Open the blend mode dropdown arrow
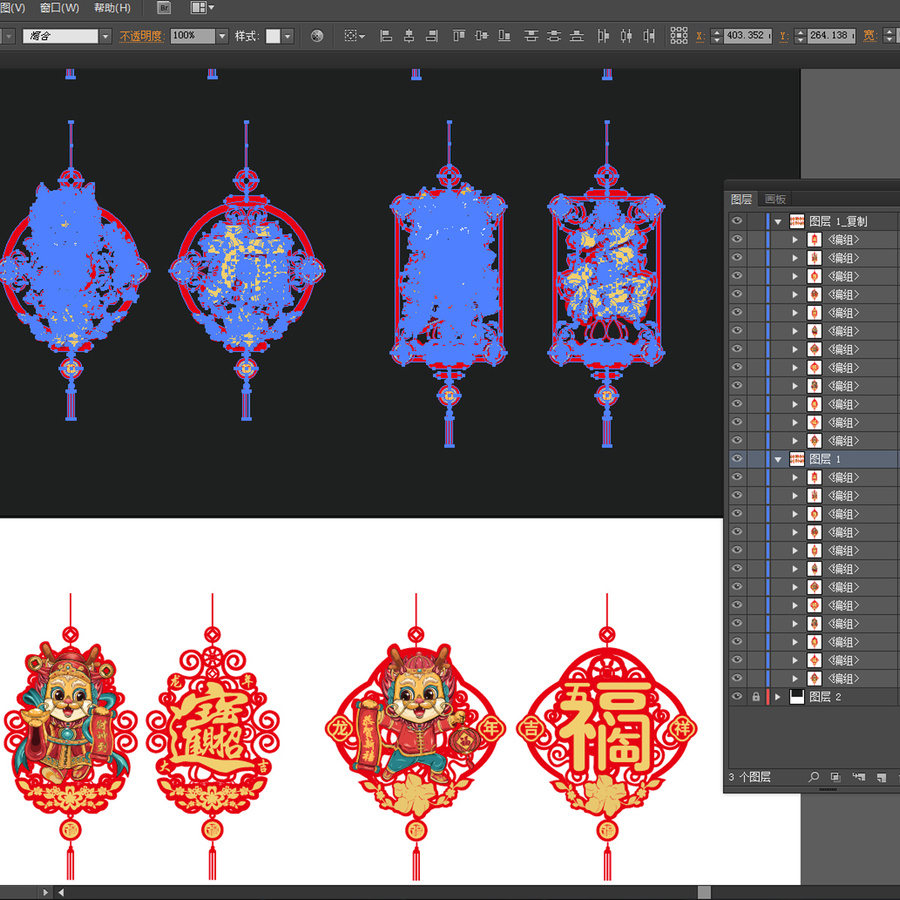Image resolution: width=900 pixels, height=900 pixels. pos(105,36)
